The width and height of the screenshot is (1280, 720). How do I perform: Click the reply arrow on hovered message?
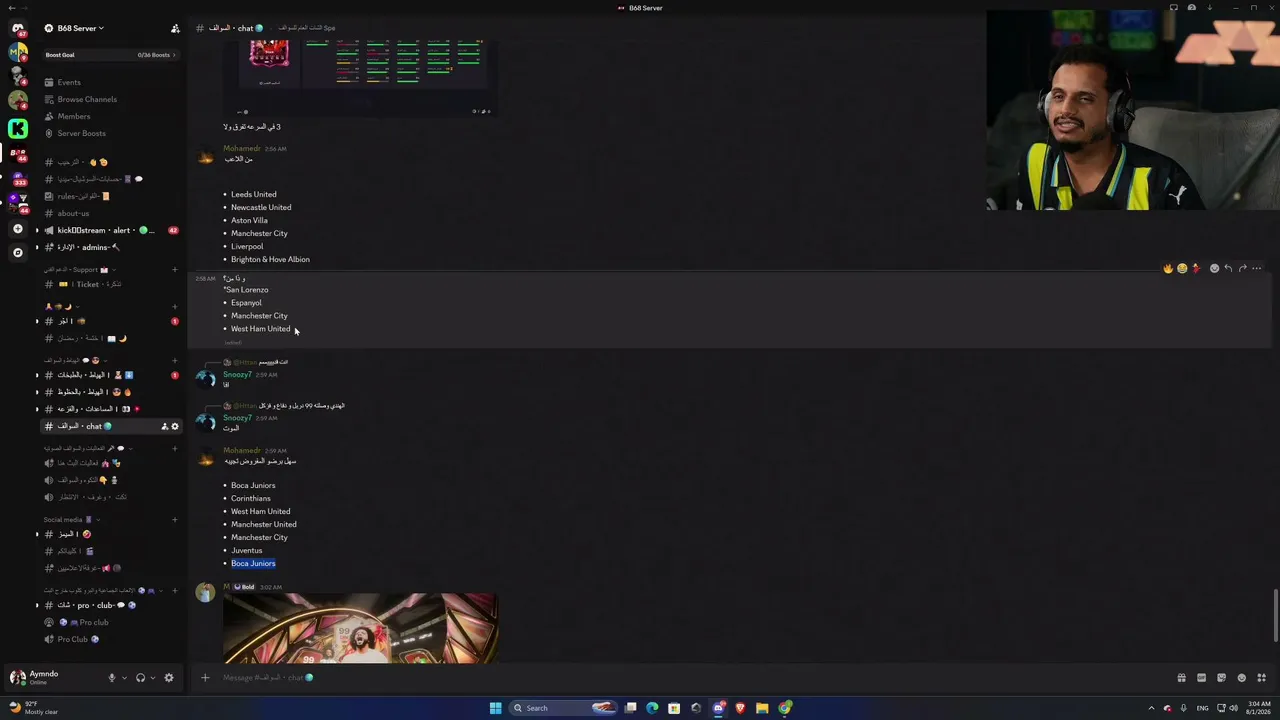click(1228, 268)
